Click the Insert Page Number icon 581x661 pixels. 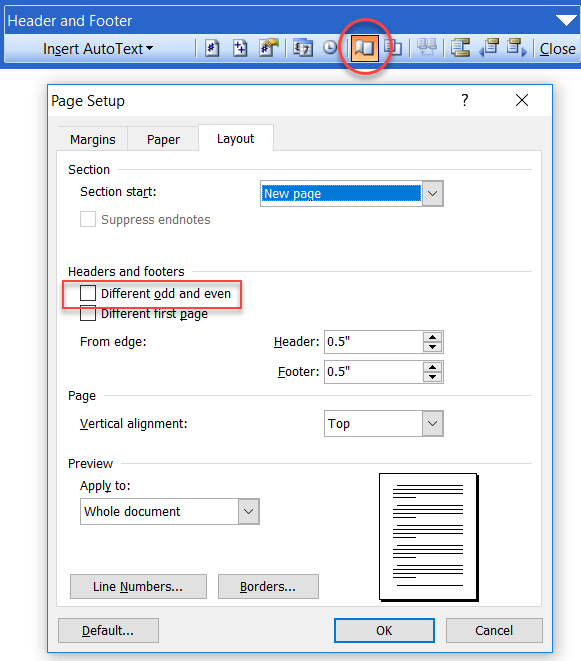[212, 48]
